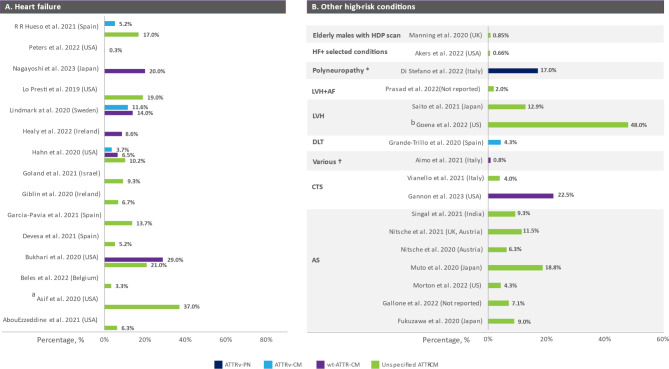The height and width of the screenshot is (369, 669).
Task: Click the 37.0% value next to Asif bar
Action: 192,307
